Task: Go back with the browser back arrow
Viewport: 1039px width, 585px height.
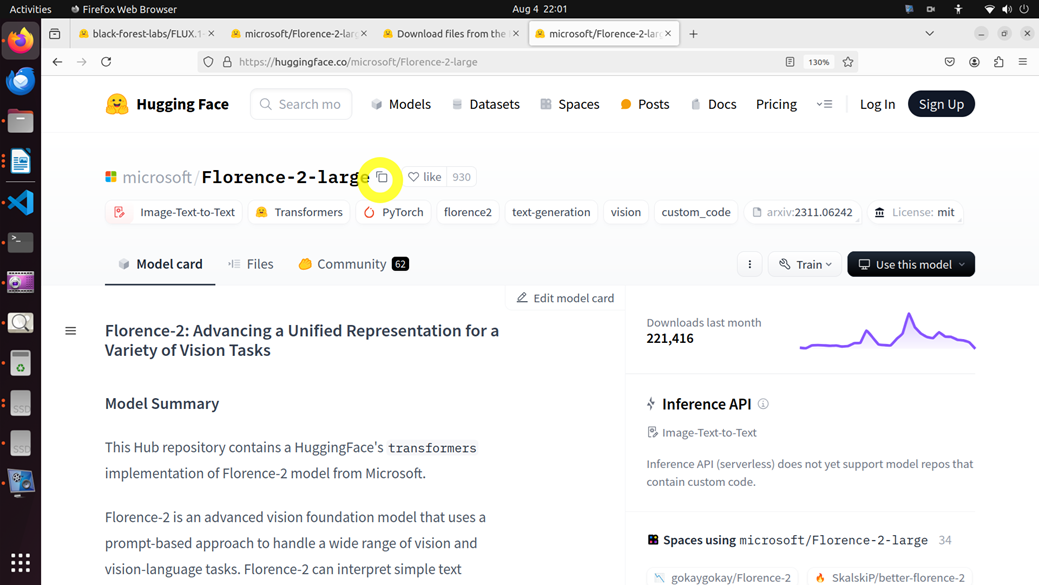Action: 58,62
